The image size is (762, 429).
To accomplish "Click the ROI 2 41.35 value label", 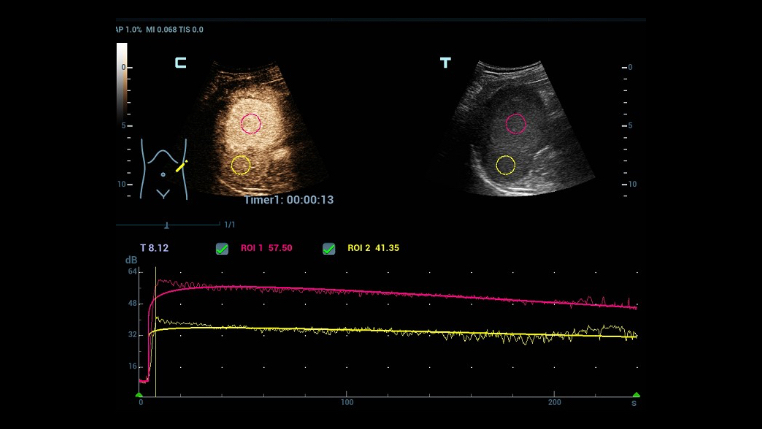I will point(373,248).
